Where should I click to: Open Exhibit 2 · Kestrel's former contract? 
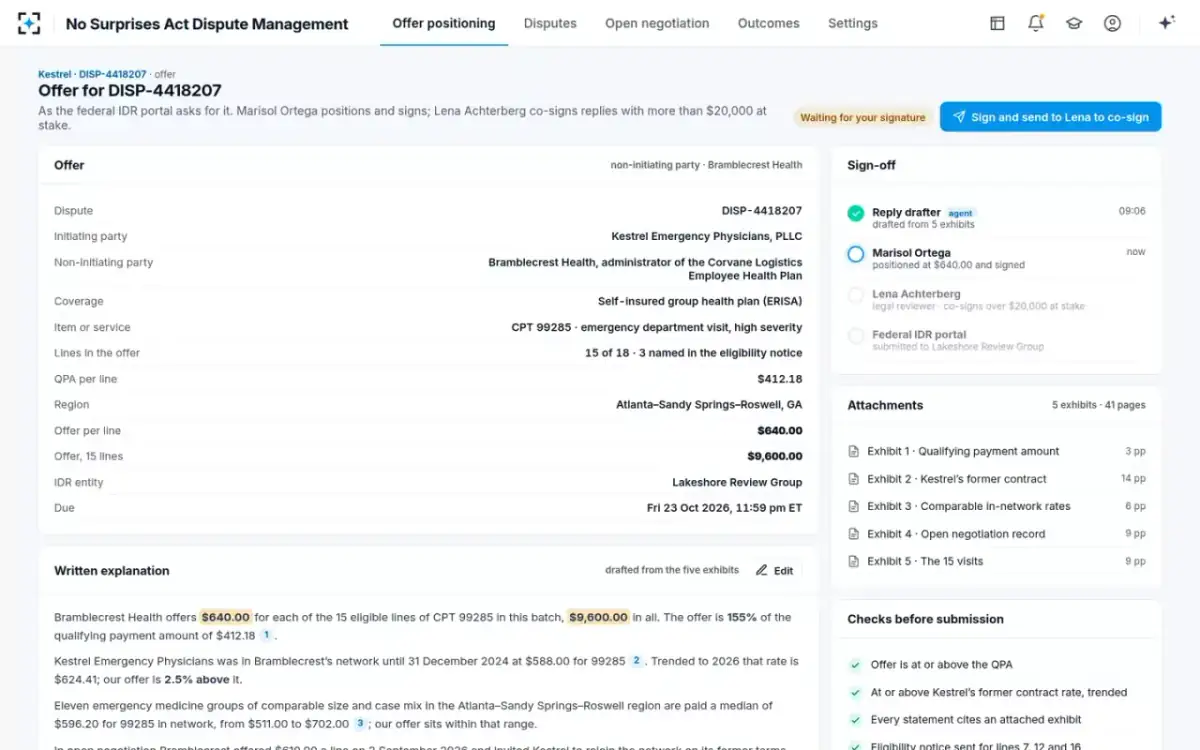957,479
